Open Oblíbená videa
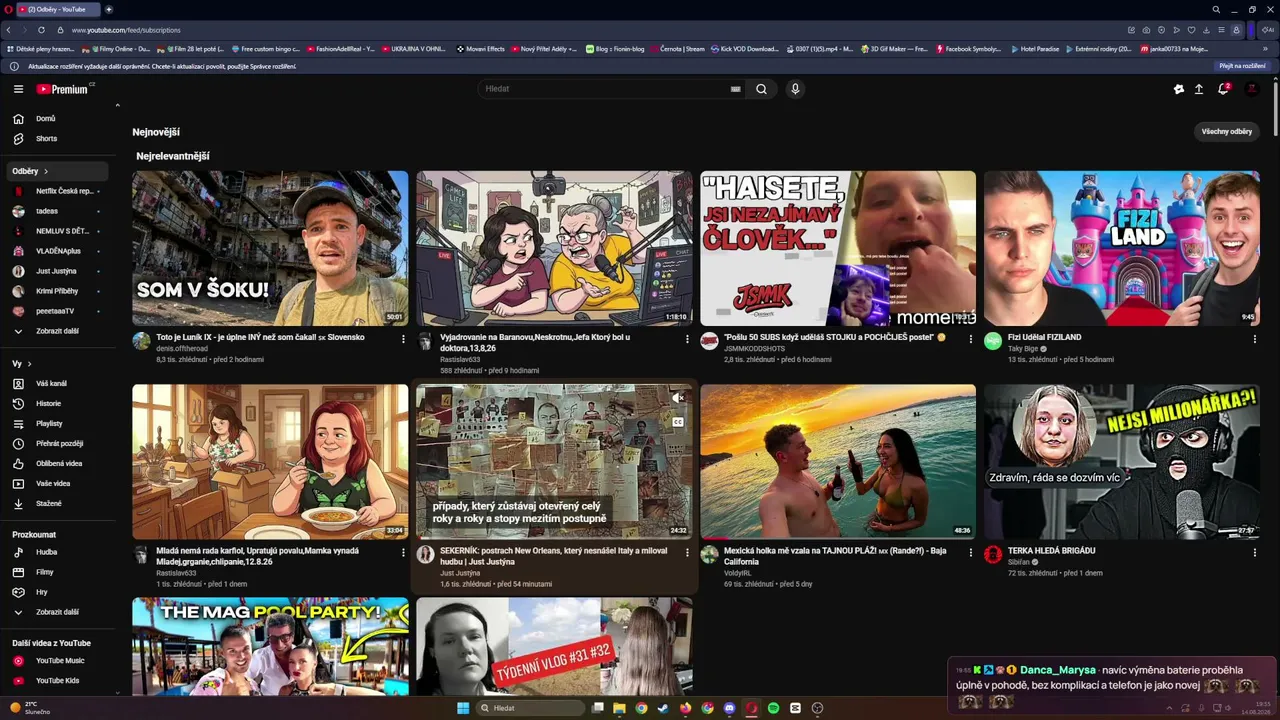 tap(58, 463)
